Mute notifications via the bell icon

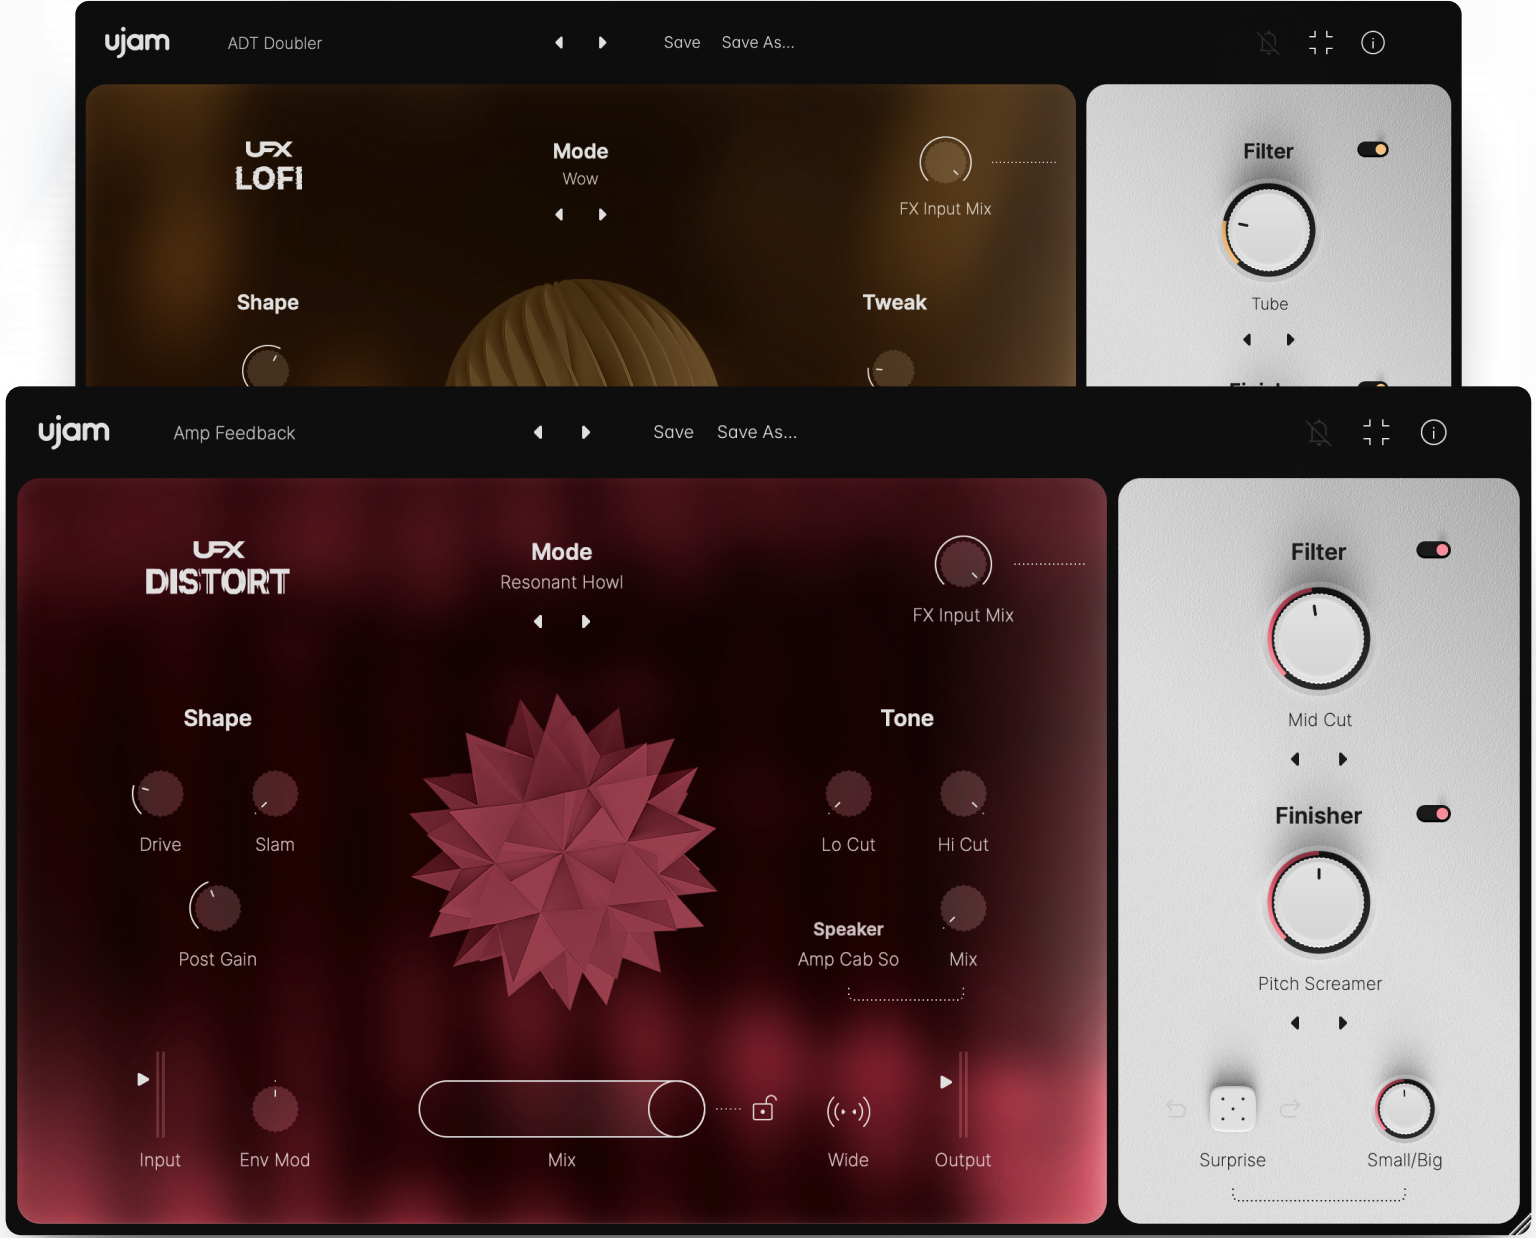(x=1320, y=432)
